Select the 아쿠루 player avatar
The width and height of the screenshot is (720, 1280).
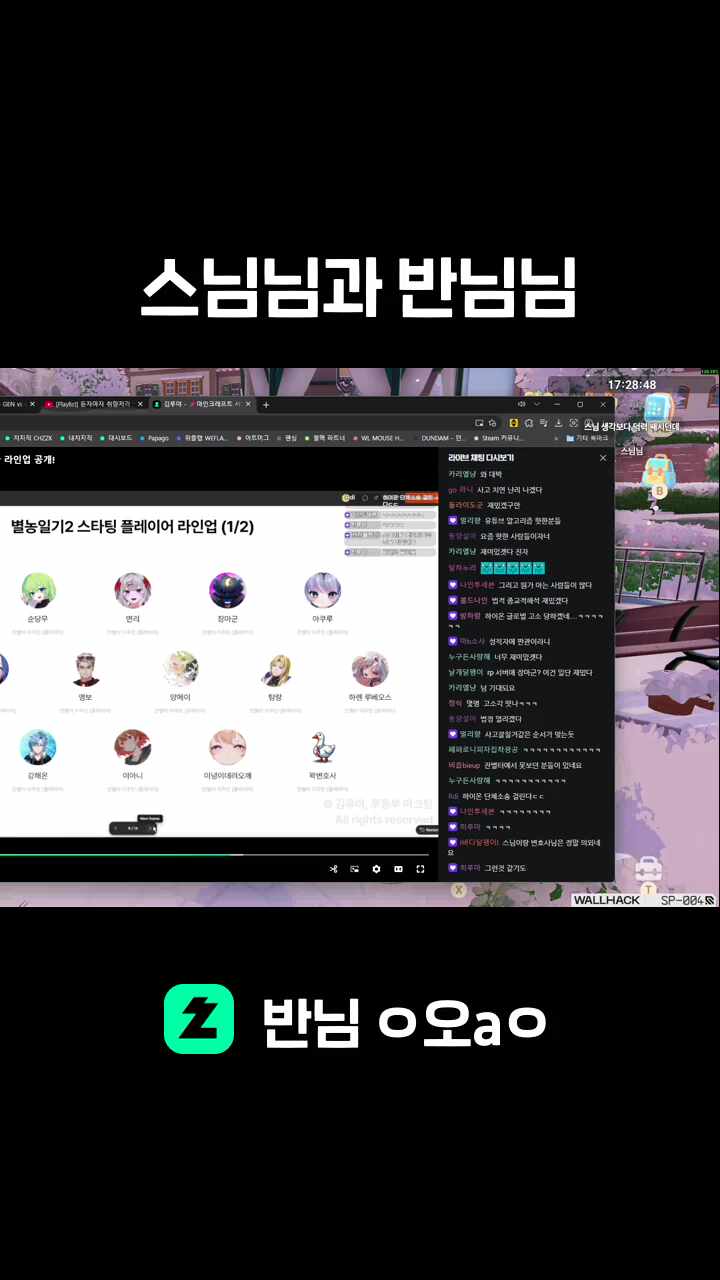point(322,590)
